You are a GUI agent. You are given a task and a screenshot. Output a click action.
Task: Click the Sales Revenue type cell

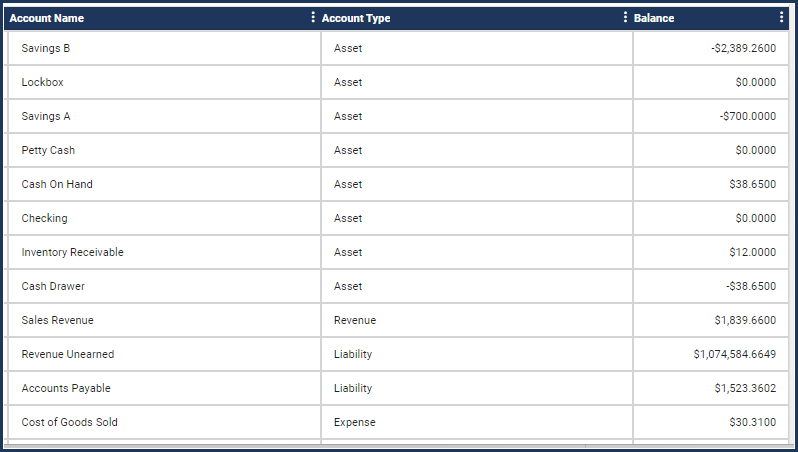(x=477, y=320)
